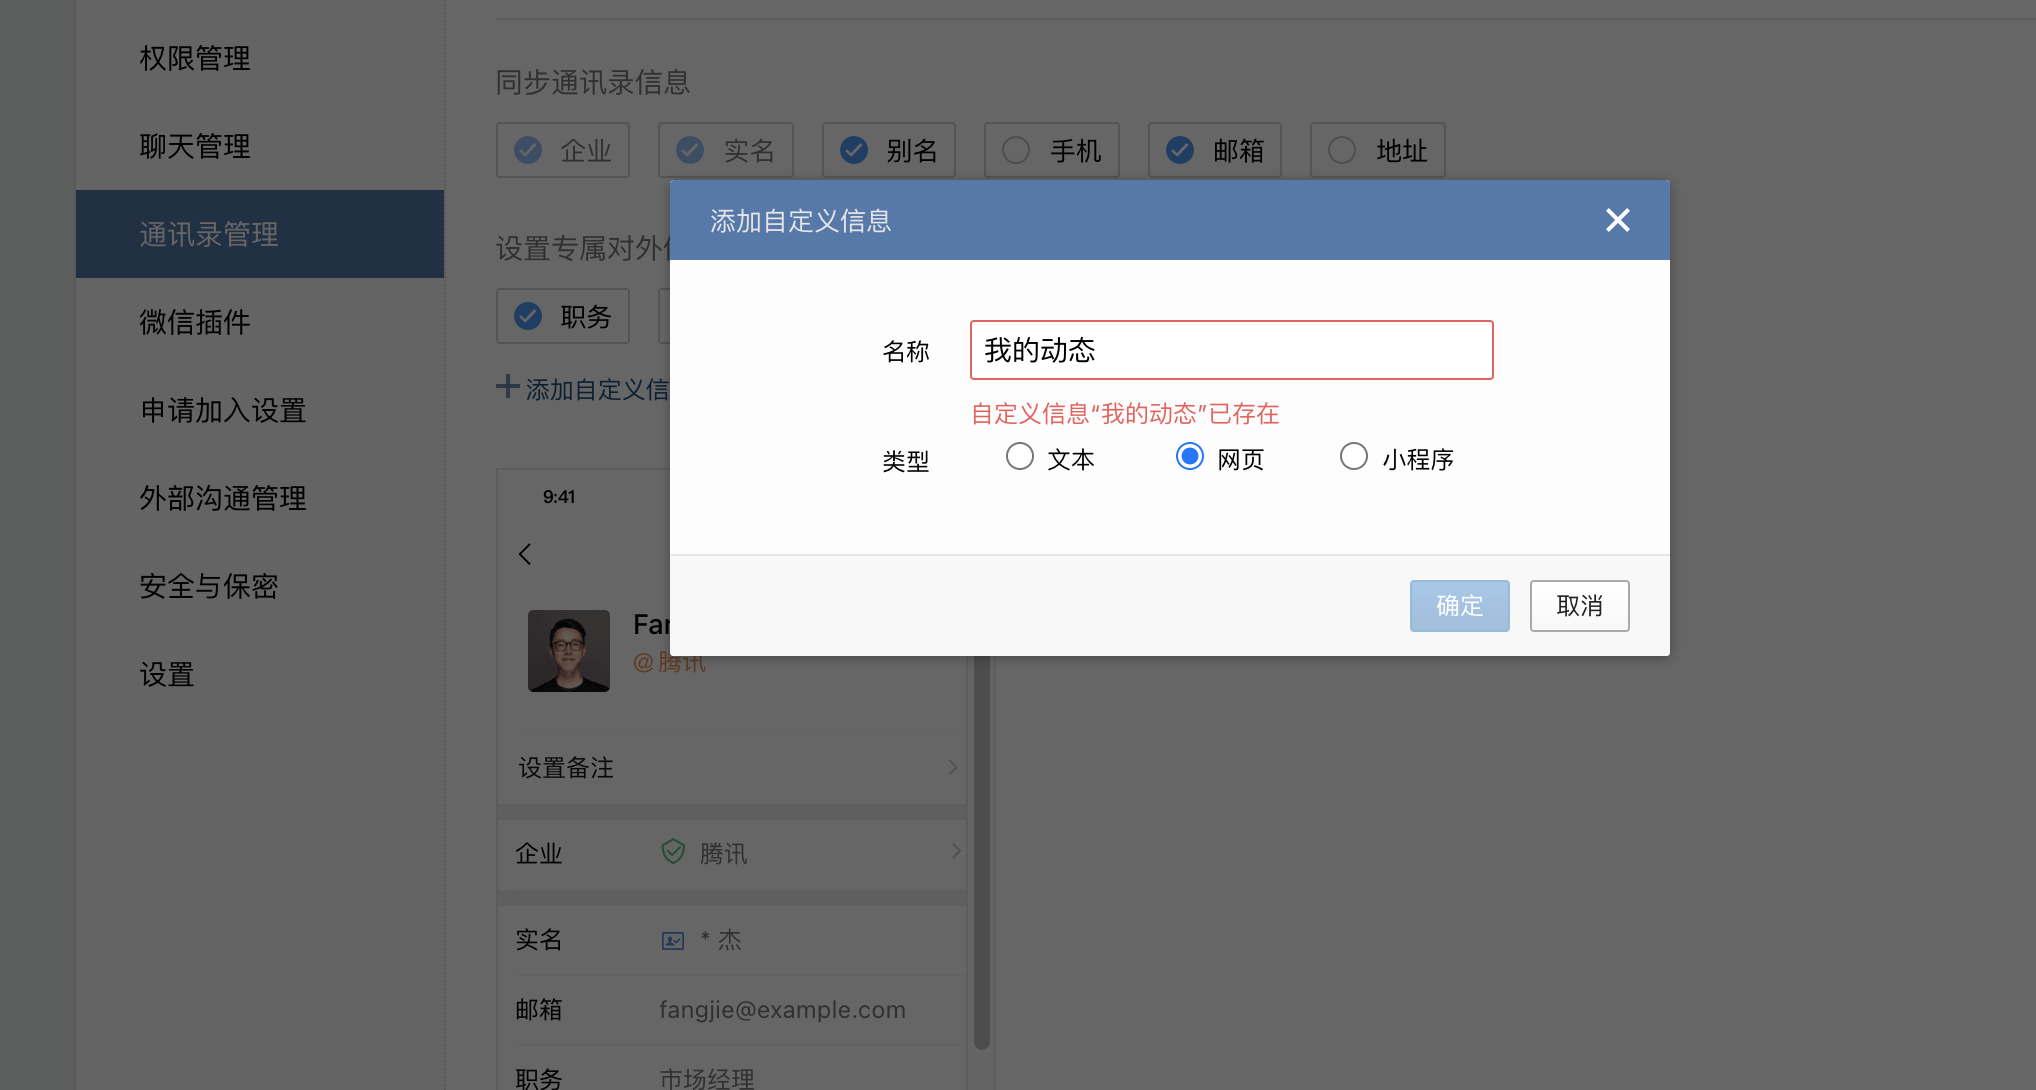Click the back arrow in phone preview

click(x=525, y=554)
